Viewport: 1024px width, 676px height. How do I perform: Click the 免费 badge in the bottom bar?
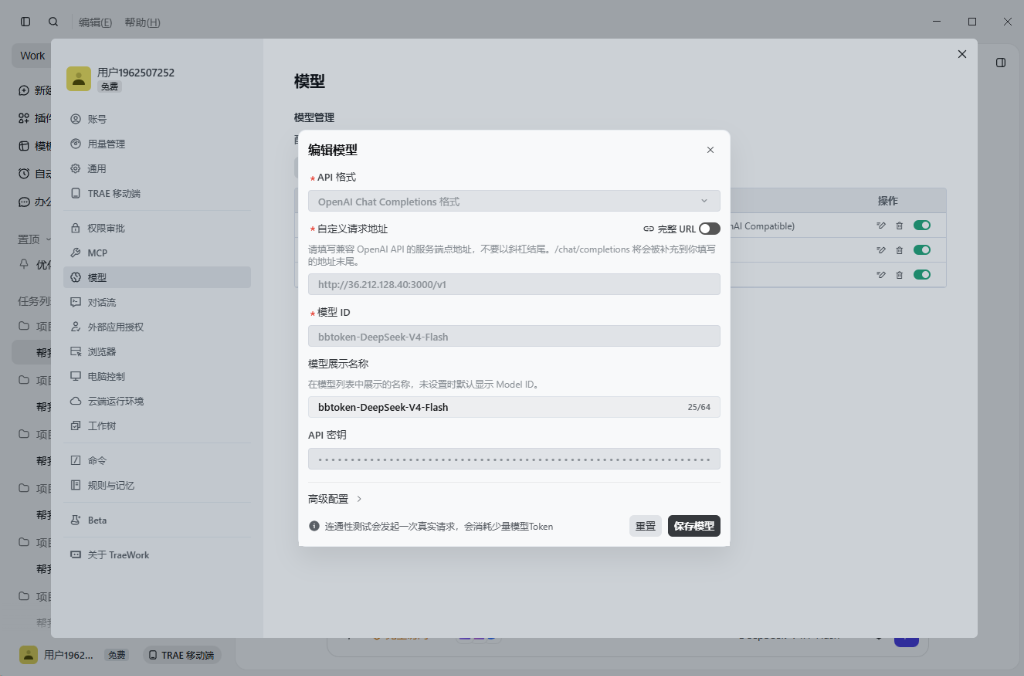pyautogui.click(x=117, y=655)
